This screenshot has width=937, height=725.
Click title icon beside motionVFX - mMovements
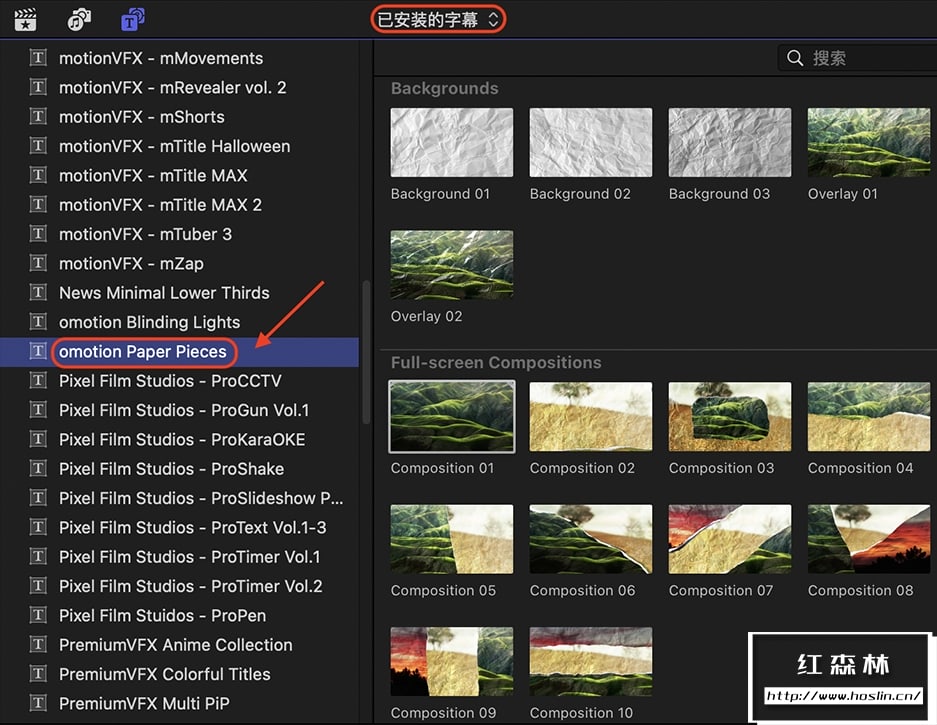(x=38, y=58)
